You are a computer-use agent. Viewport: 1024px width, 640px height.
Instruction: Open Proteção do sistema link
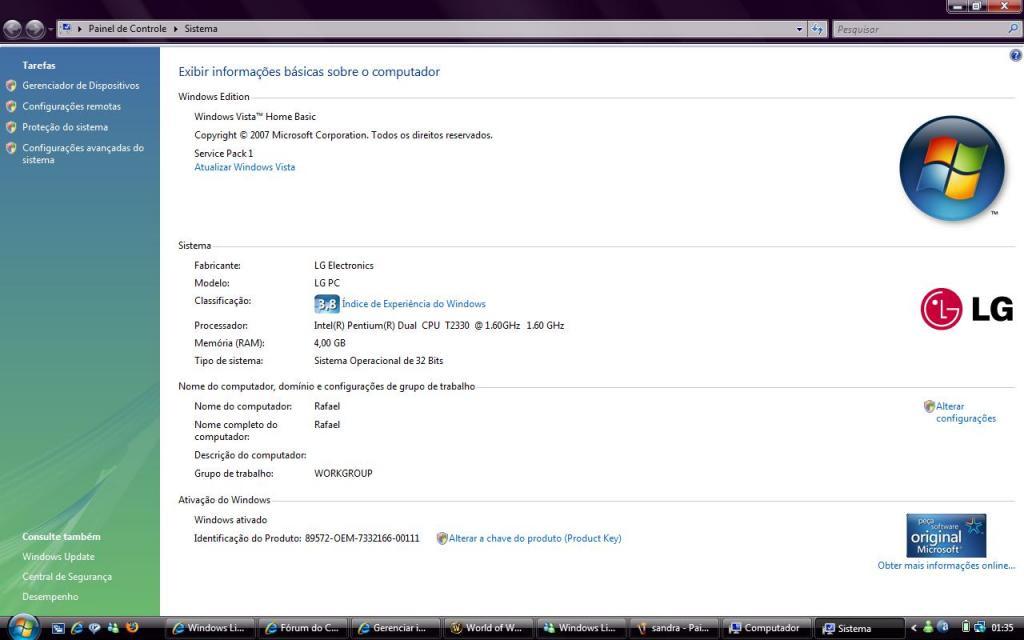65,127
